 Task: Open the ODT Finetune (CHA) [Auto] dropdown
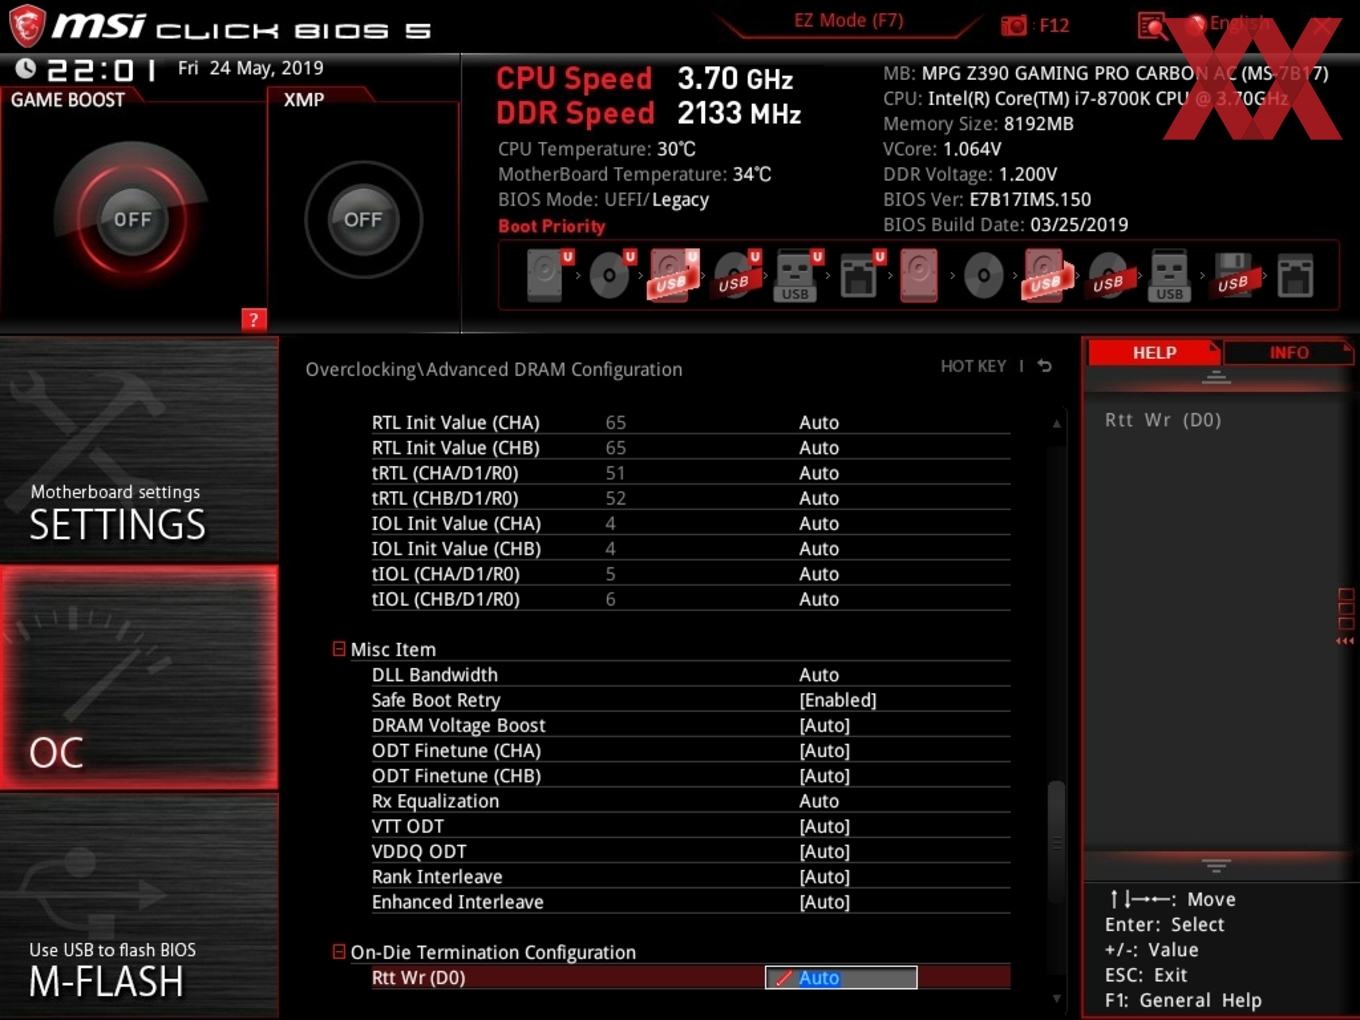825,750
